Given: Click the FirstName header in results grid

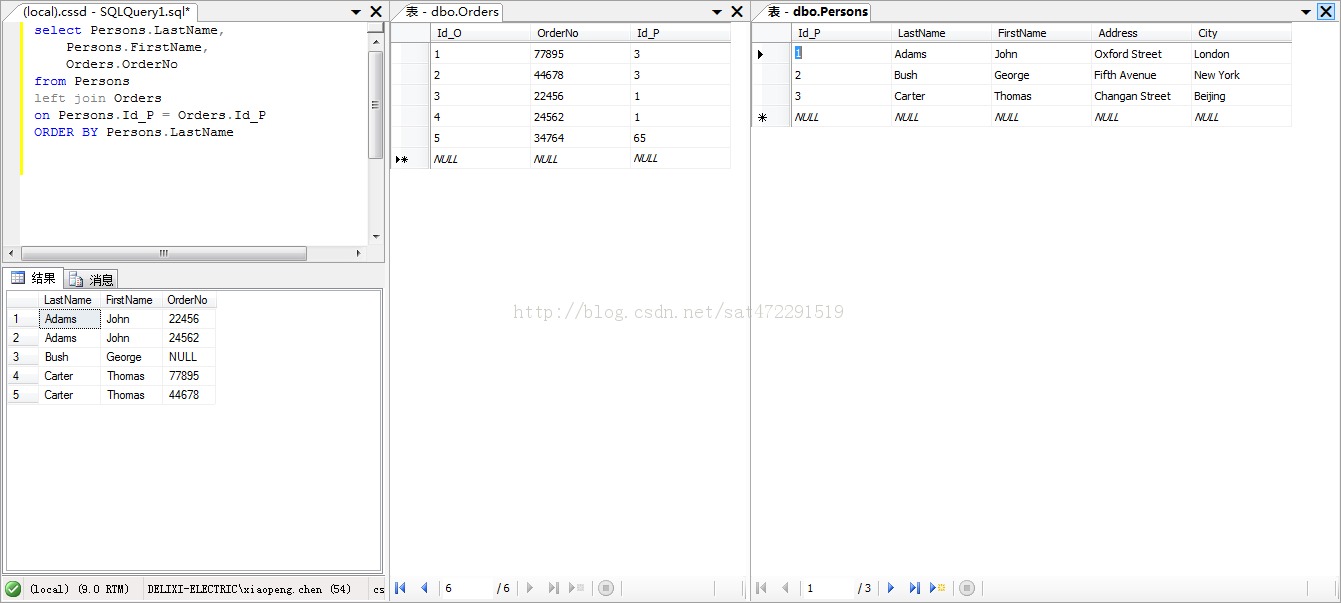Looking at the screenshot, I should pos(131,300).
